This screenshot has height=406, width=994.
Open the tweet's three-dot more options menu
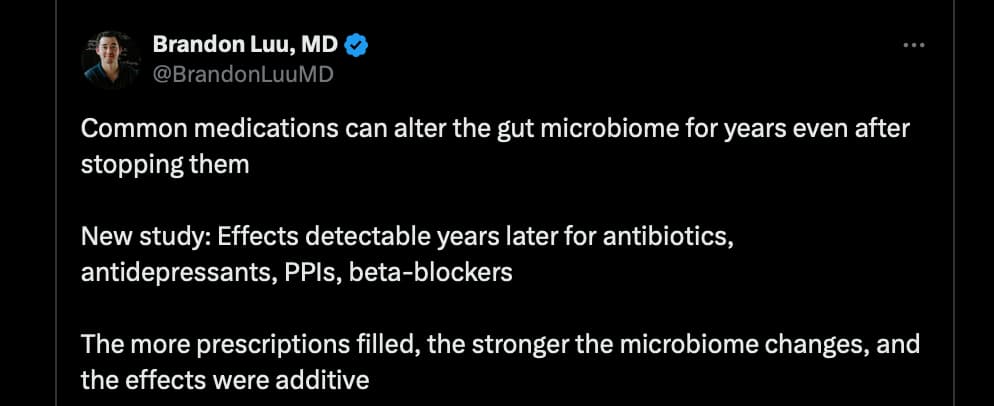(914, 45)
